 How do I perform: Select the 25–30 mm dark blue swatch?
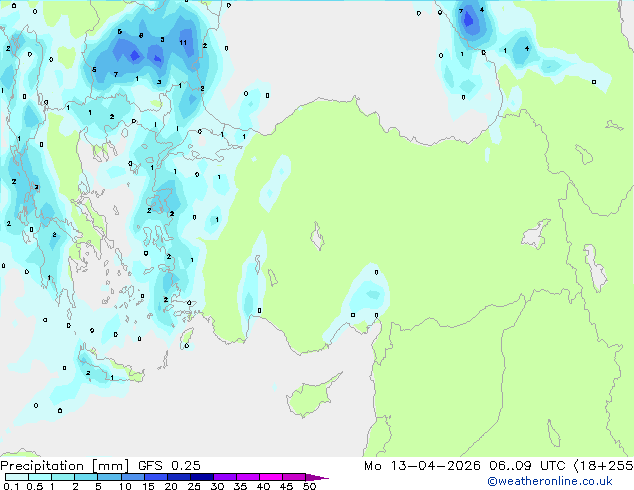[x=201, y=477]
